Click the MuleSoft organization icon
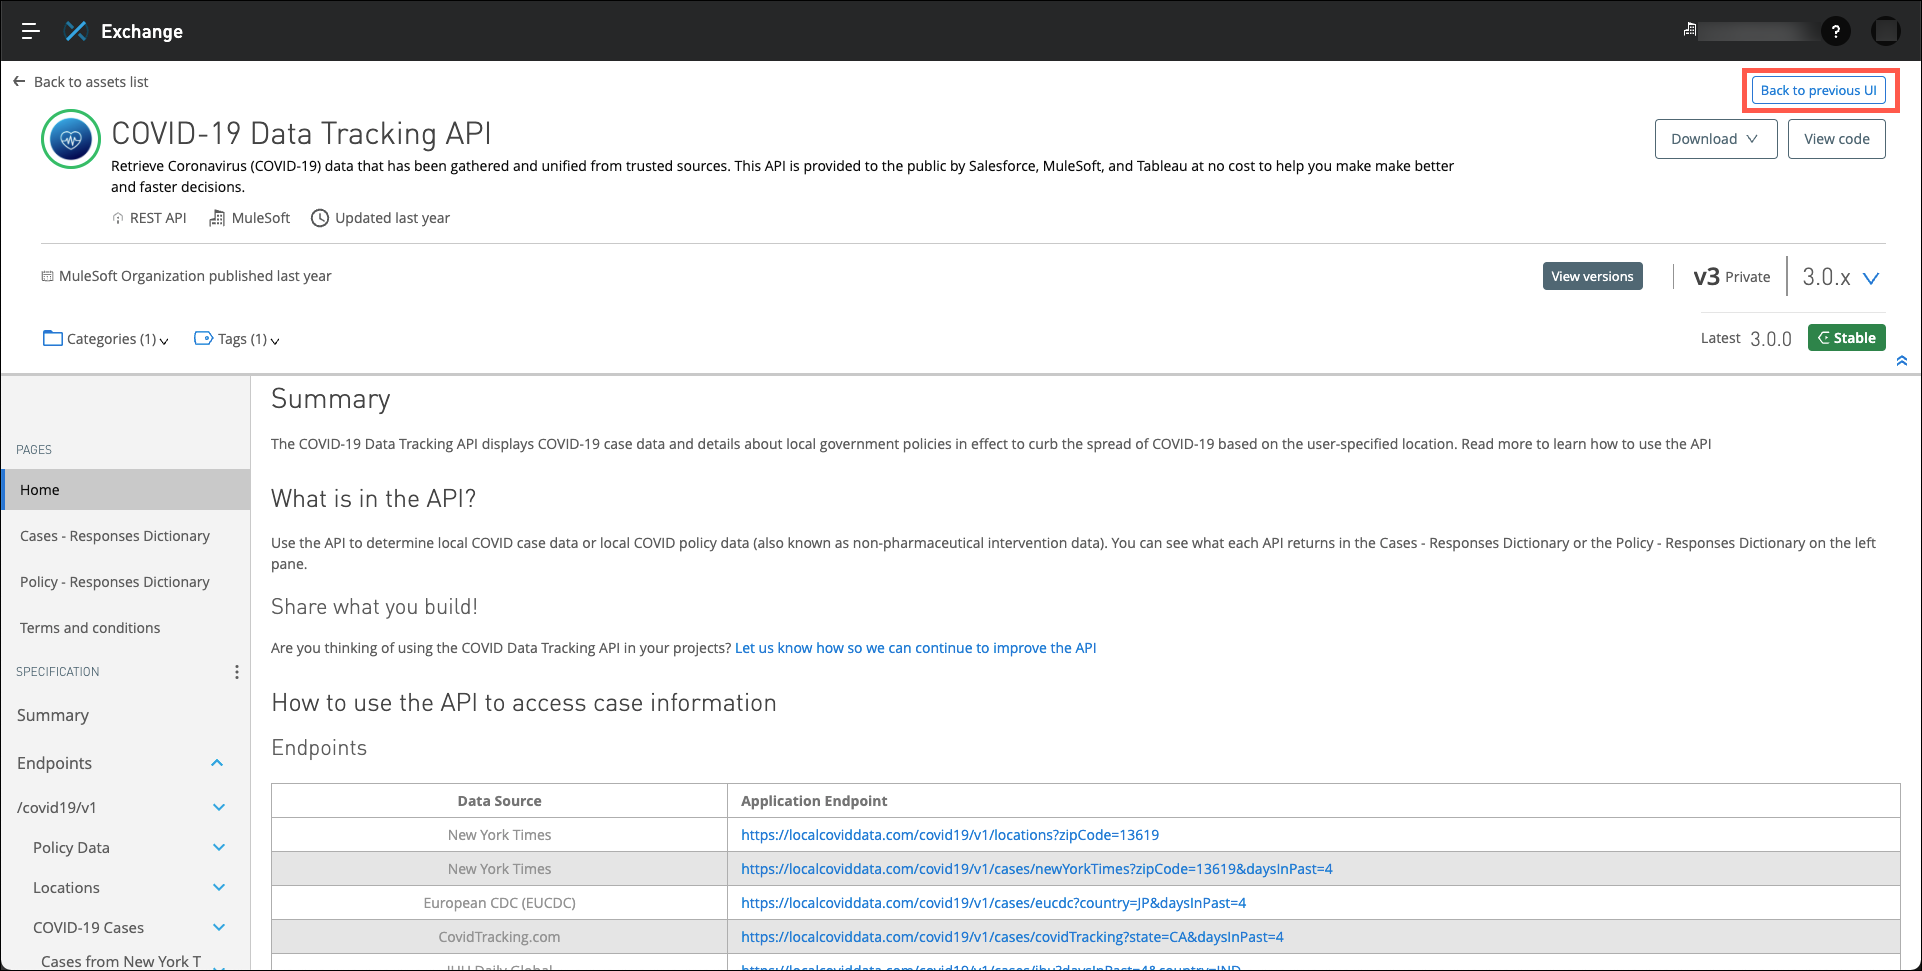The height and width of the screenshot is (971, 1922). tap(217, 218)
